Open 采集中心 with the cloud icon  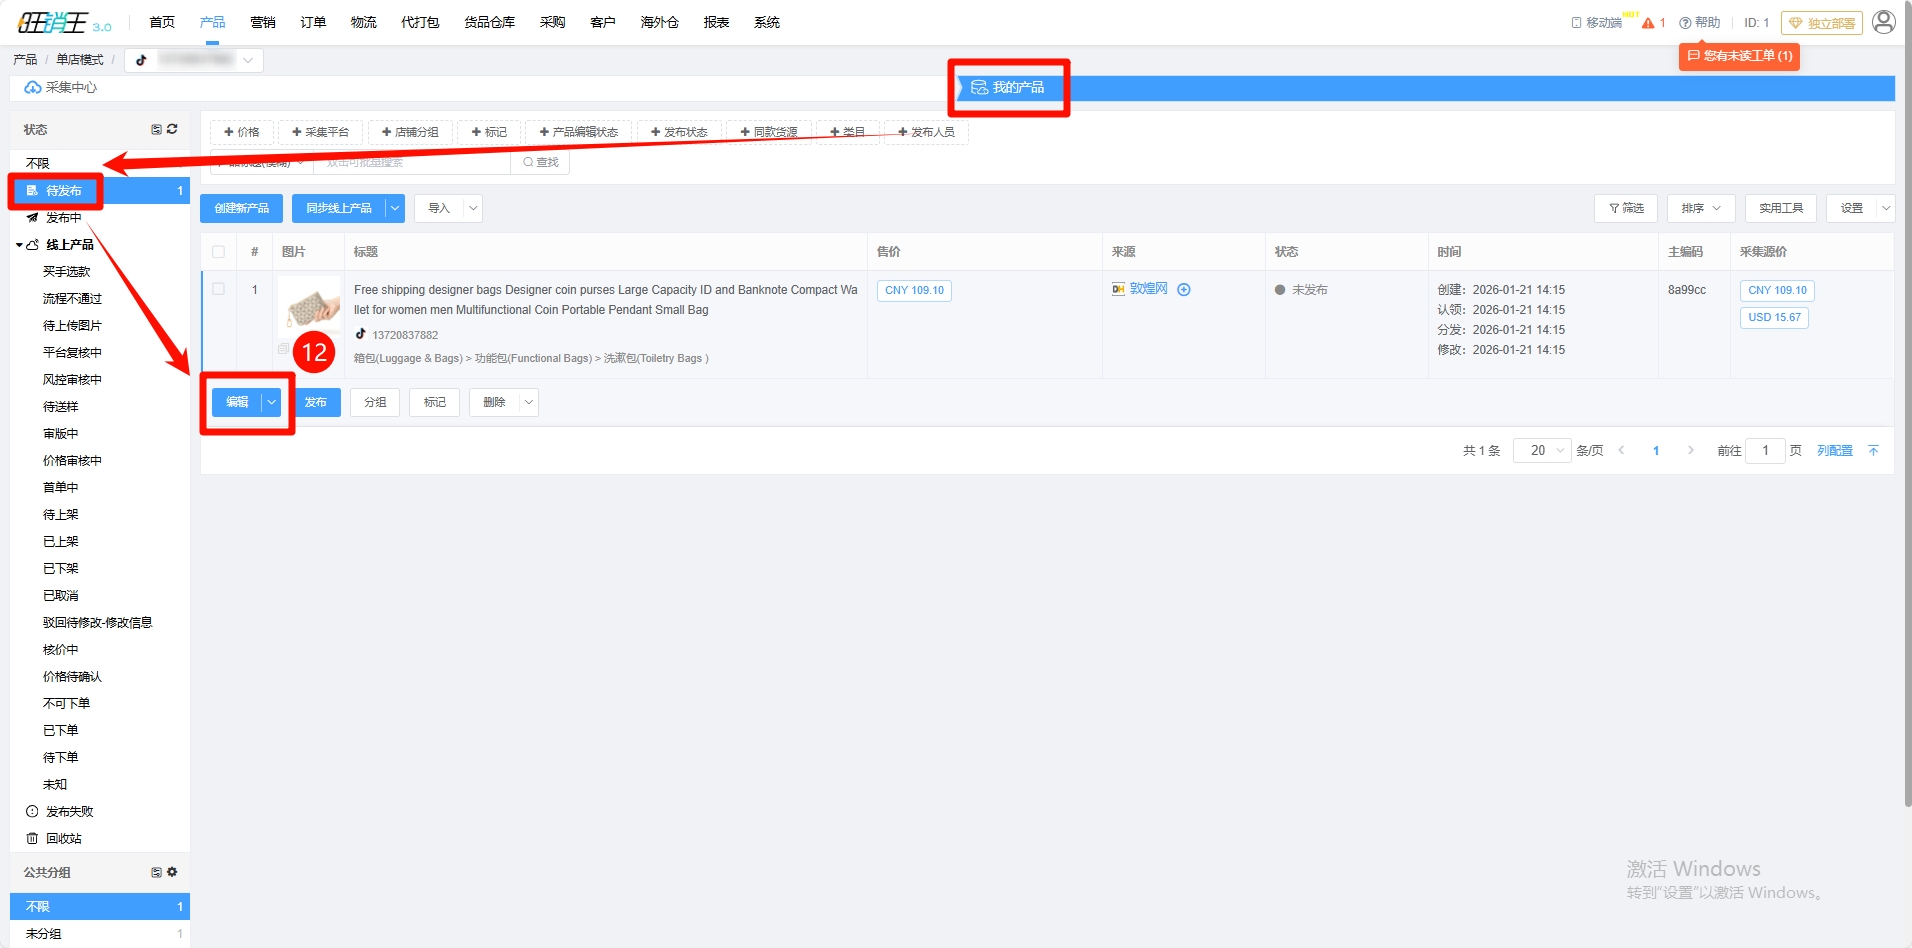click(61, 88)
